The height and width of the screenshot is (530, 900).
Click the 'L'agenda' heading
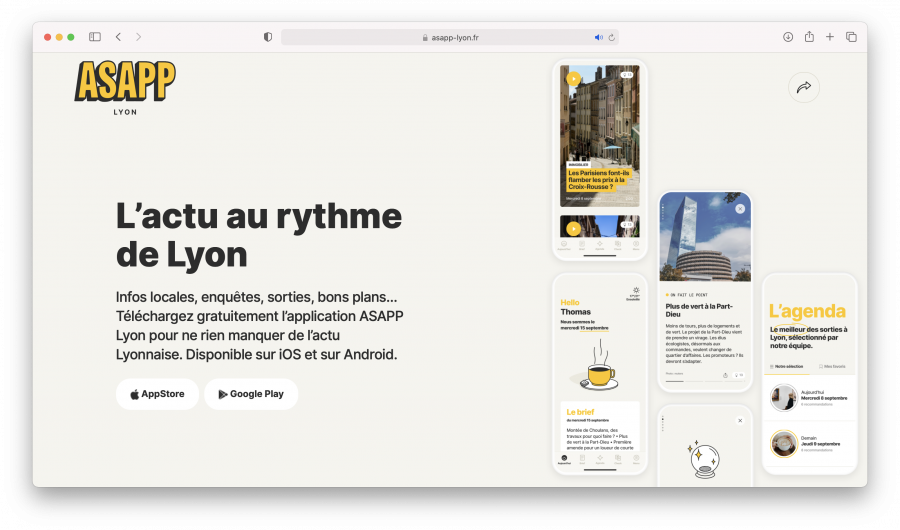(808, 311)
